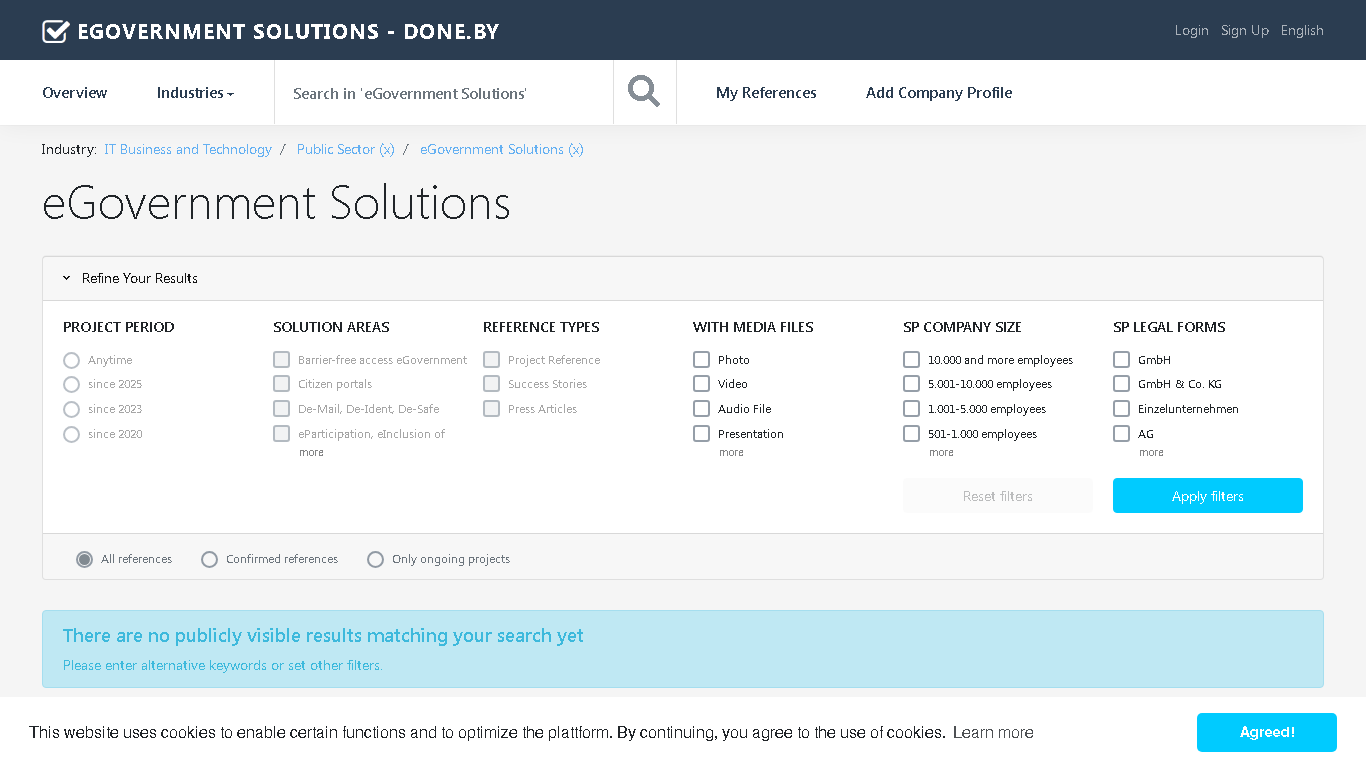This screenshot has width=1366, height=768.
Task: Click the Apply filters button
Action: [1208, 496]
